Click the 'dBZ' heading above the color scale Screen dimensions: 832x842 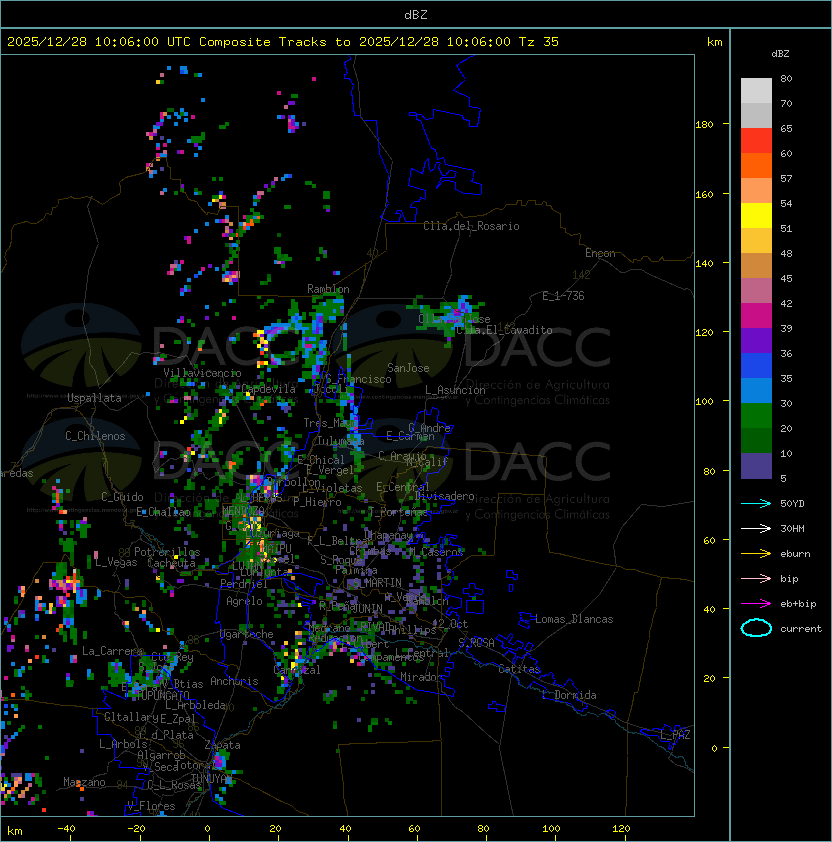point(780,54)
